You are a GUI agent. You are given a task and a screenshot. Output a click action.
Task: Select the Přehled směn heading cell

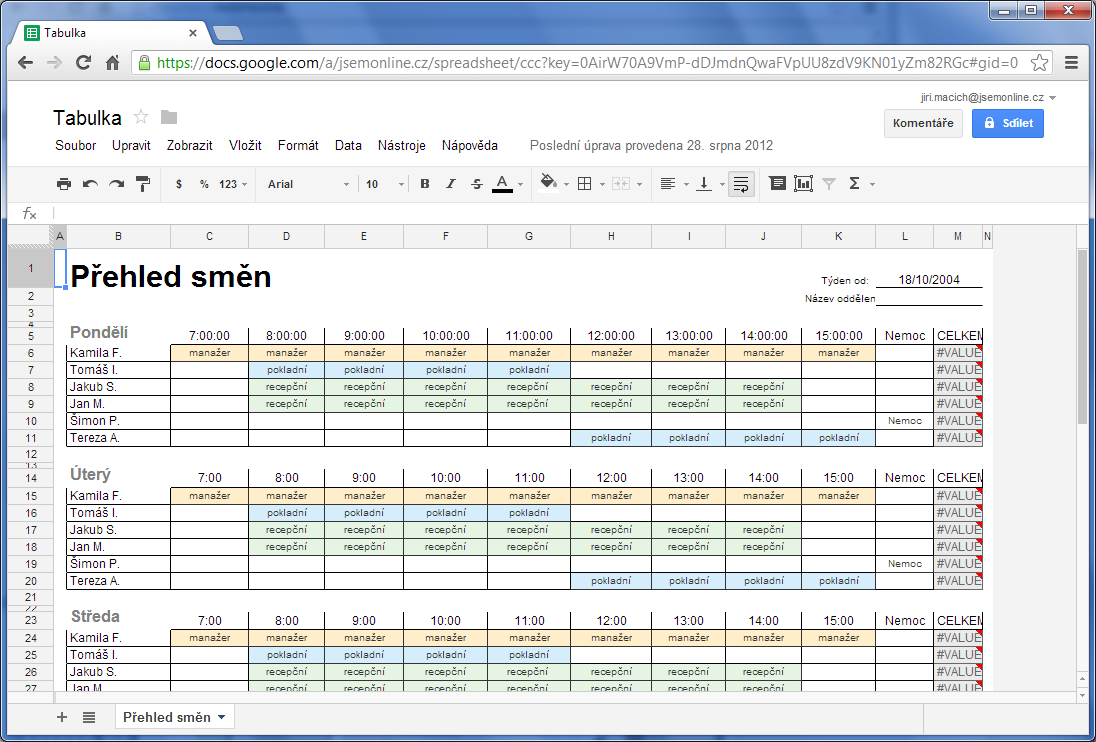coord(171,277)
